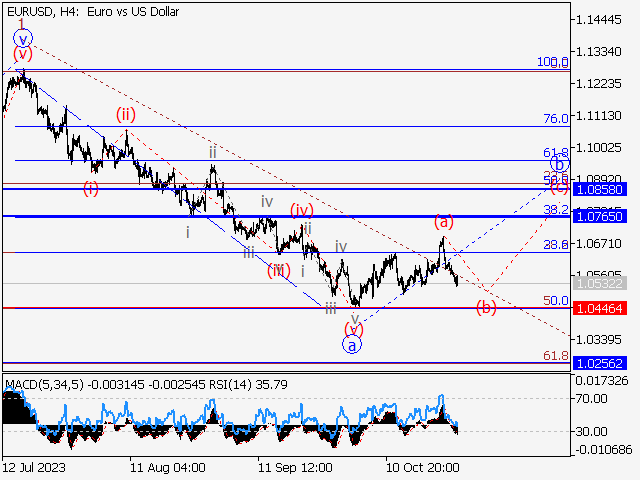Click the '12 Jul 2023' date label

tap(34, 467)
